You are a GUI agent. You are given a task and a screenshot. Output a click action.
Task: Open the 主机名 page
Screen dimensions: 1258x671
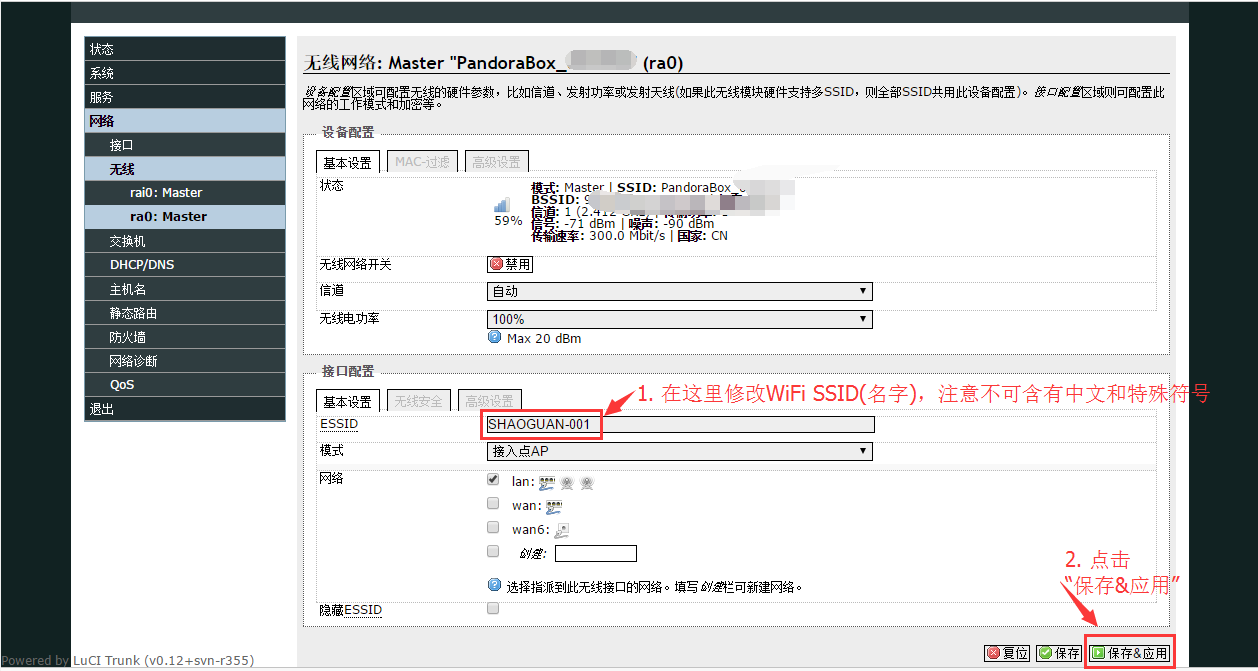point(185,289)
